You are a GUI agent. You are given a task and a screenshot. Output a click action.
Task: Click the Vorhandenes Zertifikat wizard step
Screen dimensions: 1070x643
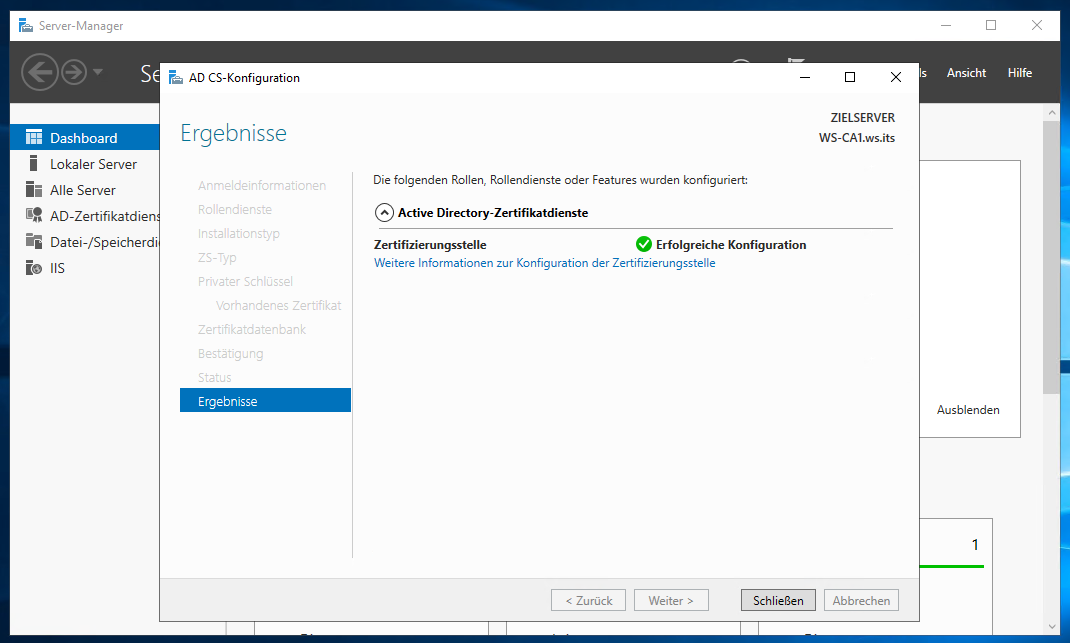tap(278, 305)
